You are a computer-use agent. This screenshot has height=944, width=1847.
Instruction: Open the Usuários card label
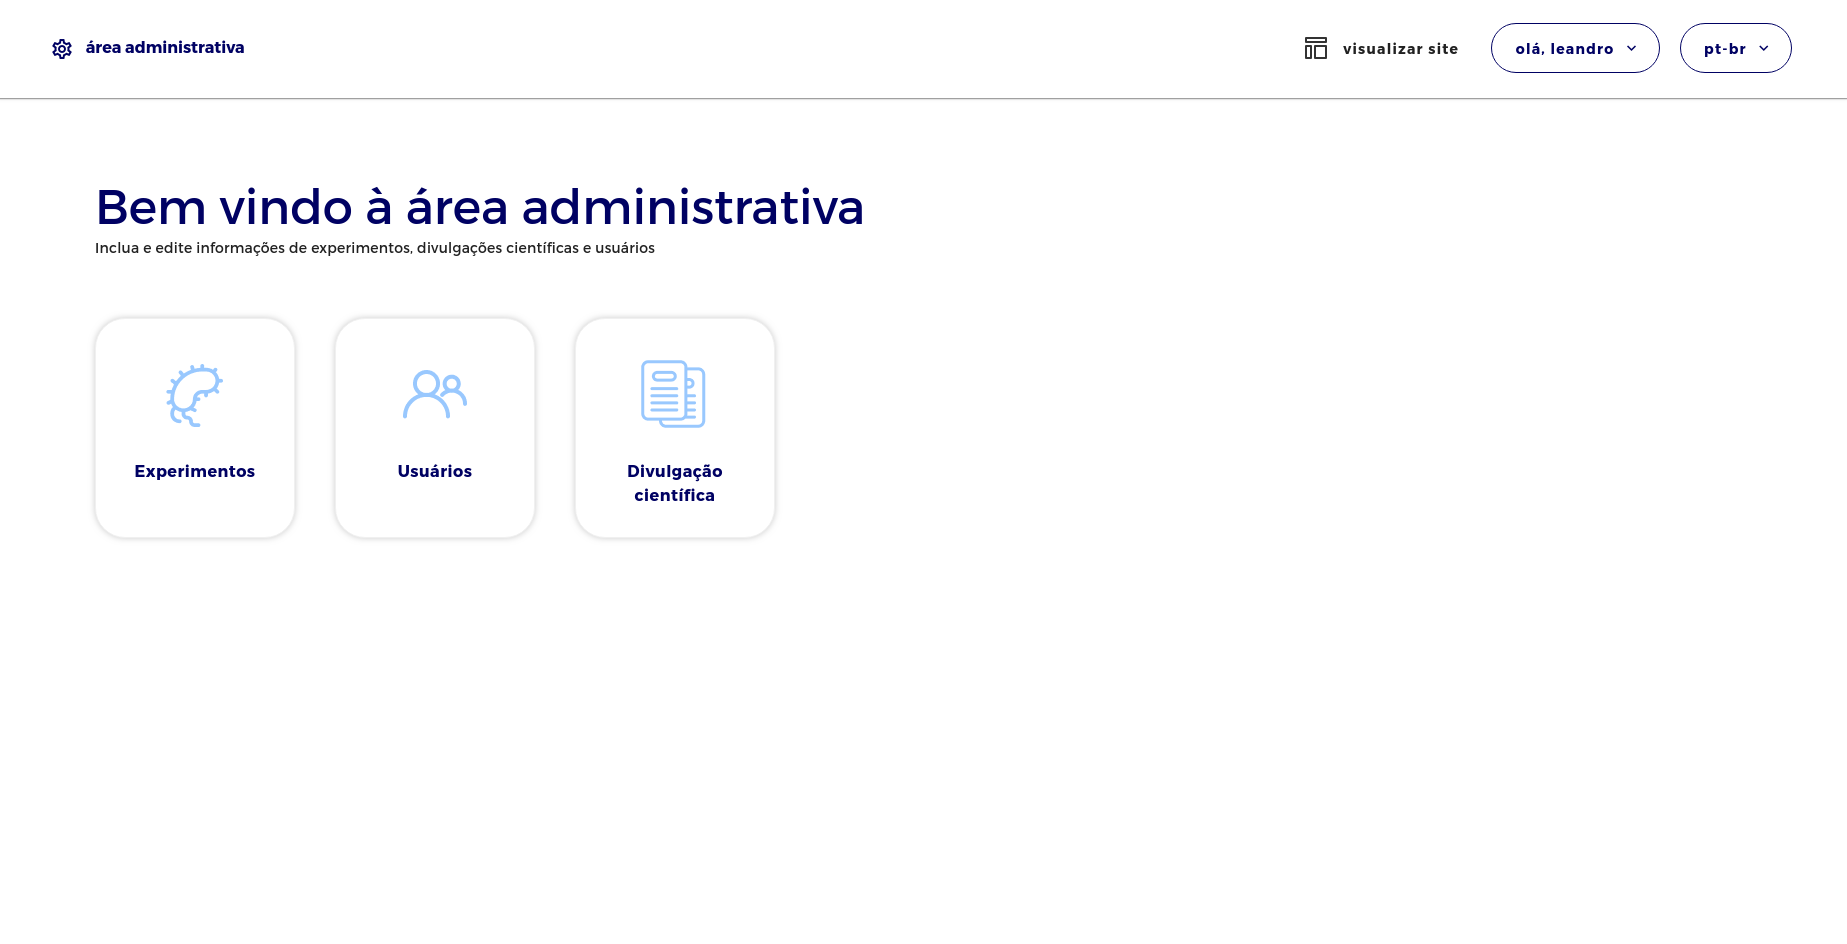(x=435, y=471)
